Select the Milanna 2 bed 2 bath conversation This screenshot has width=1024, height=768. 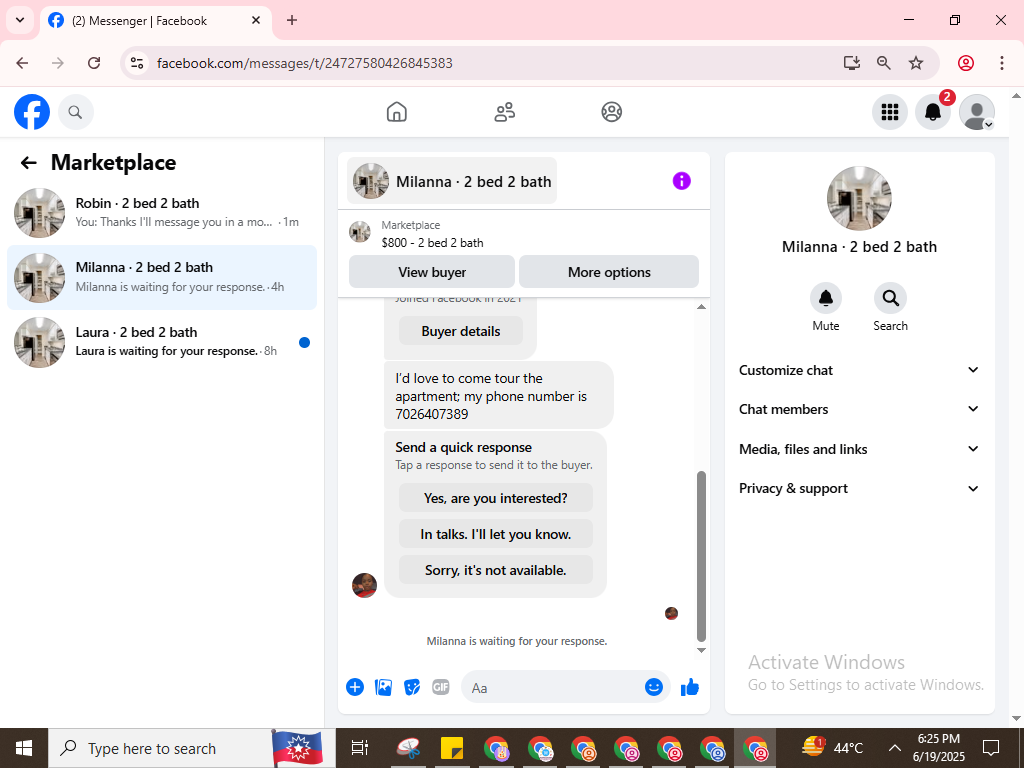point(162,278)
